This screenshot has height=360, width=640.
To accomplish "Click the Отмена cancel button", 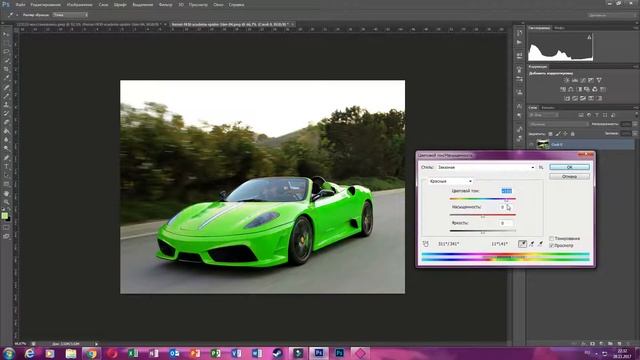I will click(x=569, y=177).
